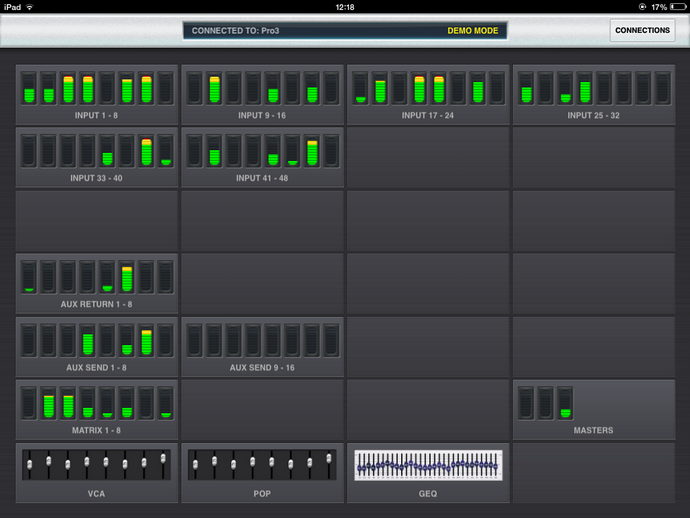
Task: Open the INPUT 33 - 40 channel group
Action: click(97, 158)
